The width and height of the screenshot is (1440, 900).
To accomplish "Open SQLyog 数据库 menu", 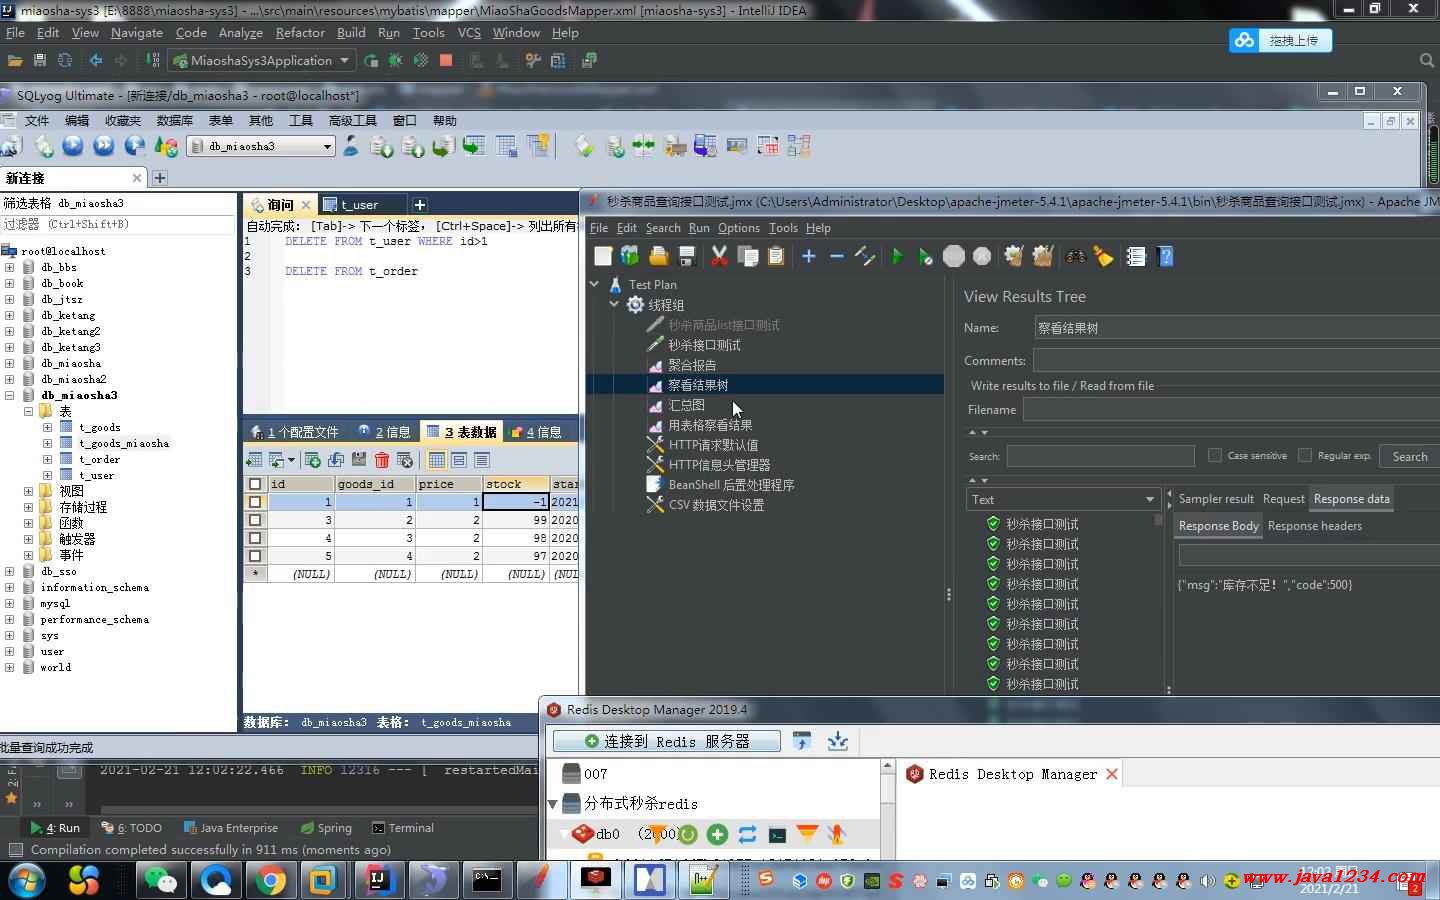I will (x=174, y=120).
